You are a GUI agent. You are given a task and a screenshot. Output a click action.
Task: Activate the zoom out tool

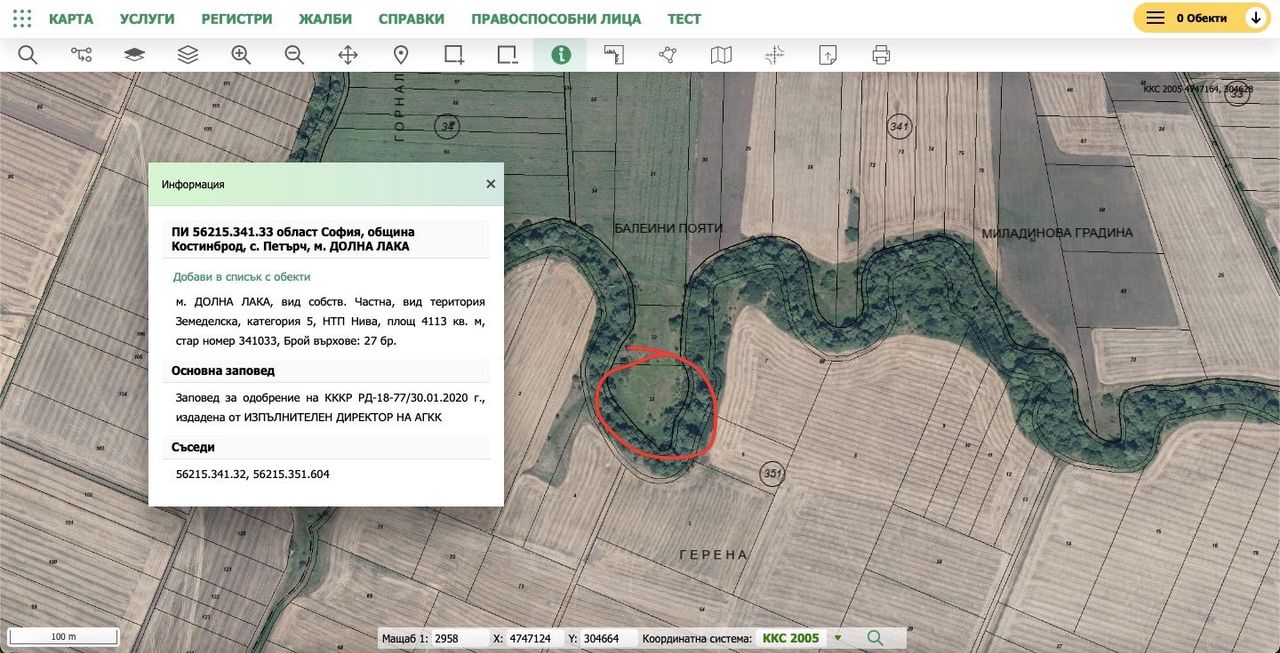294,55
